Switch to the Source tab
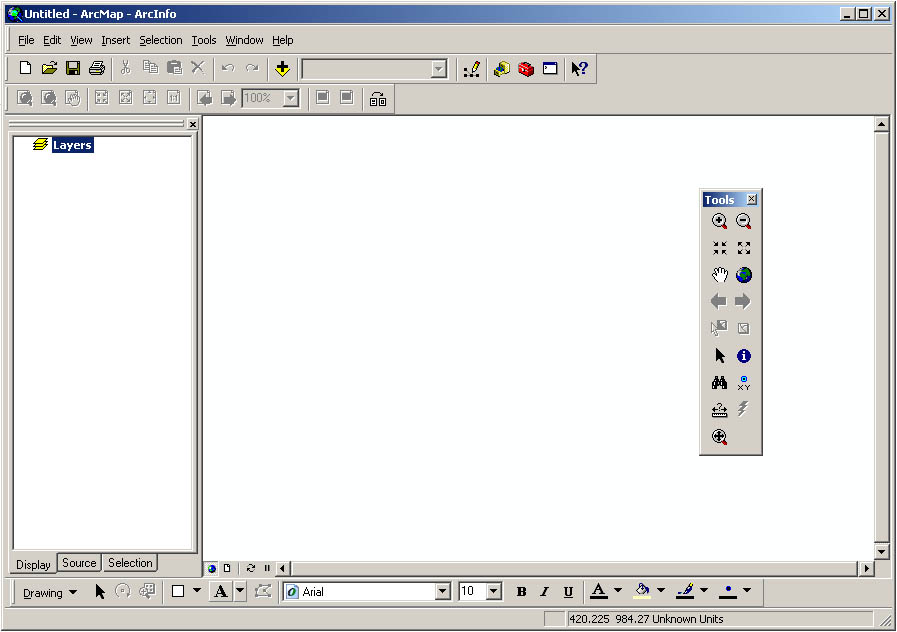 (79, 563)
